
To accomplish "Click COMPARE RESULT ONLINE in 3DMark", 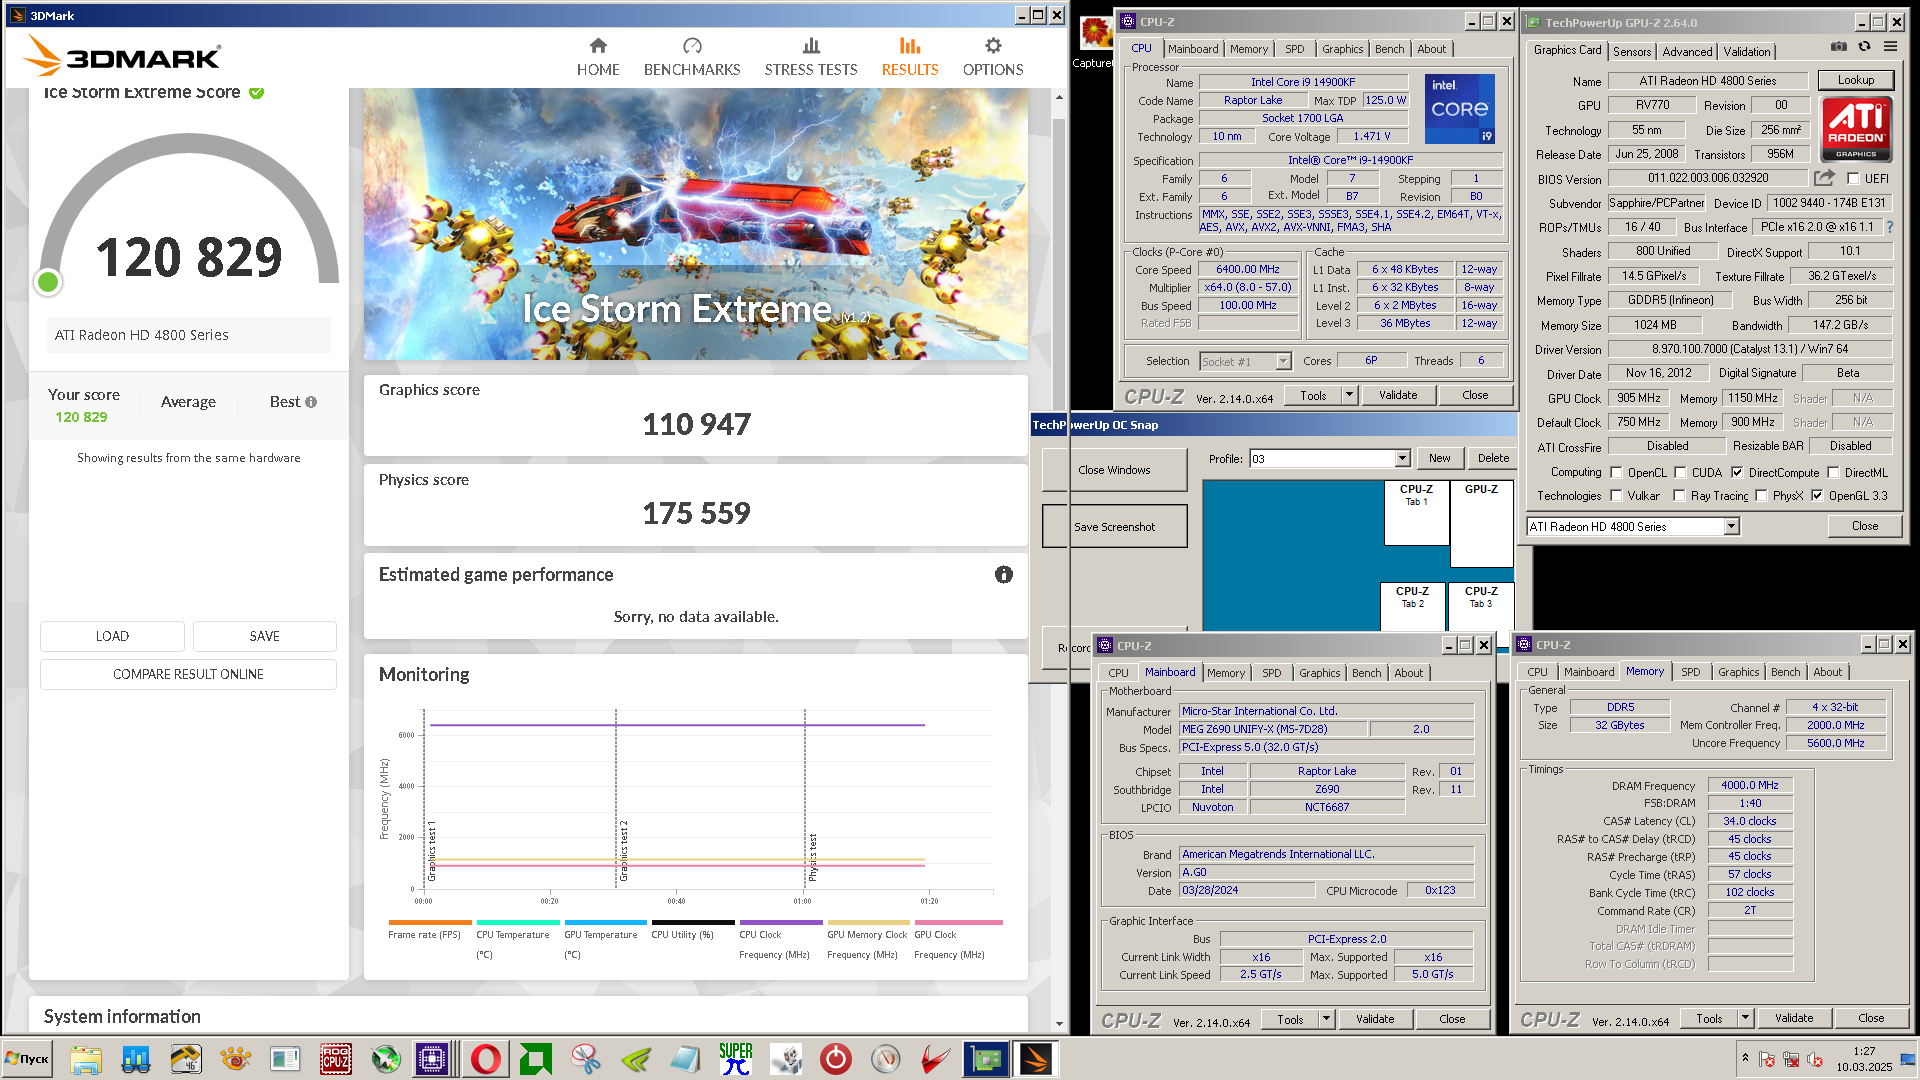I will [x=188, y=675].
